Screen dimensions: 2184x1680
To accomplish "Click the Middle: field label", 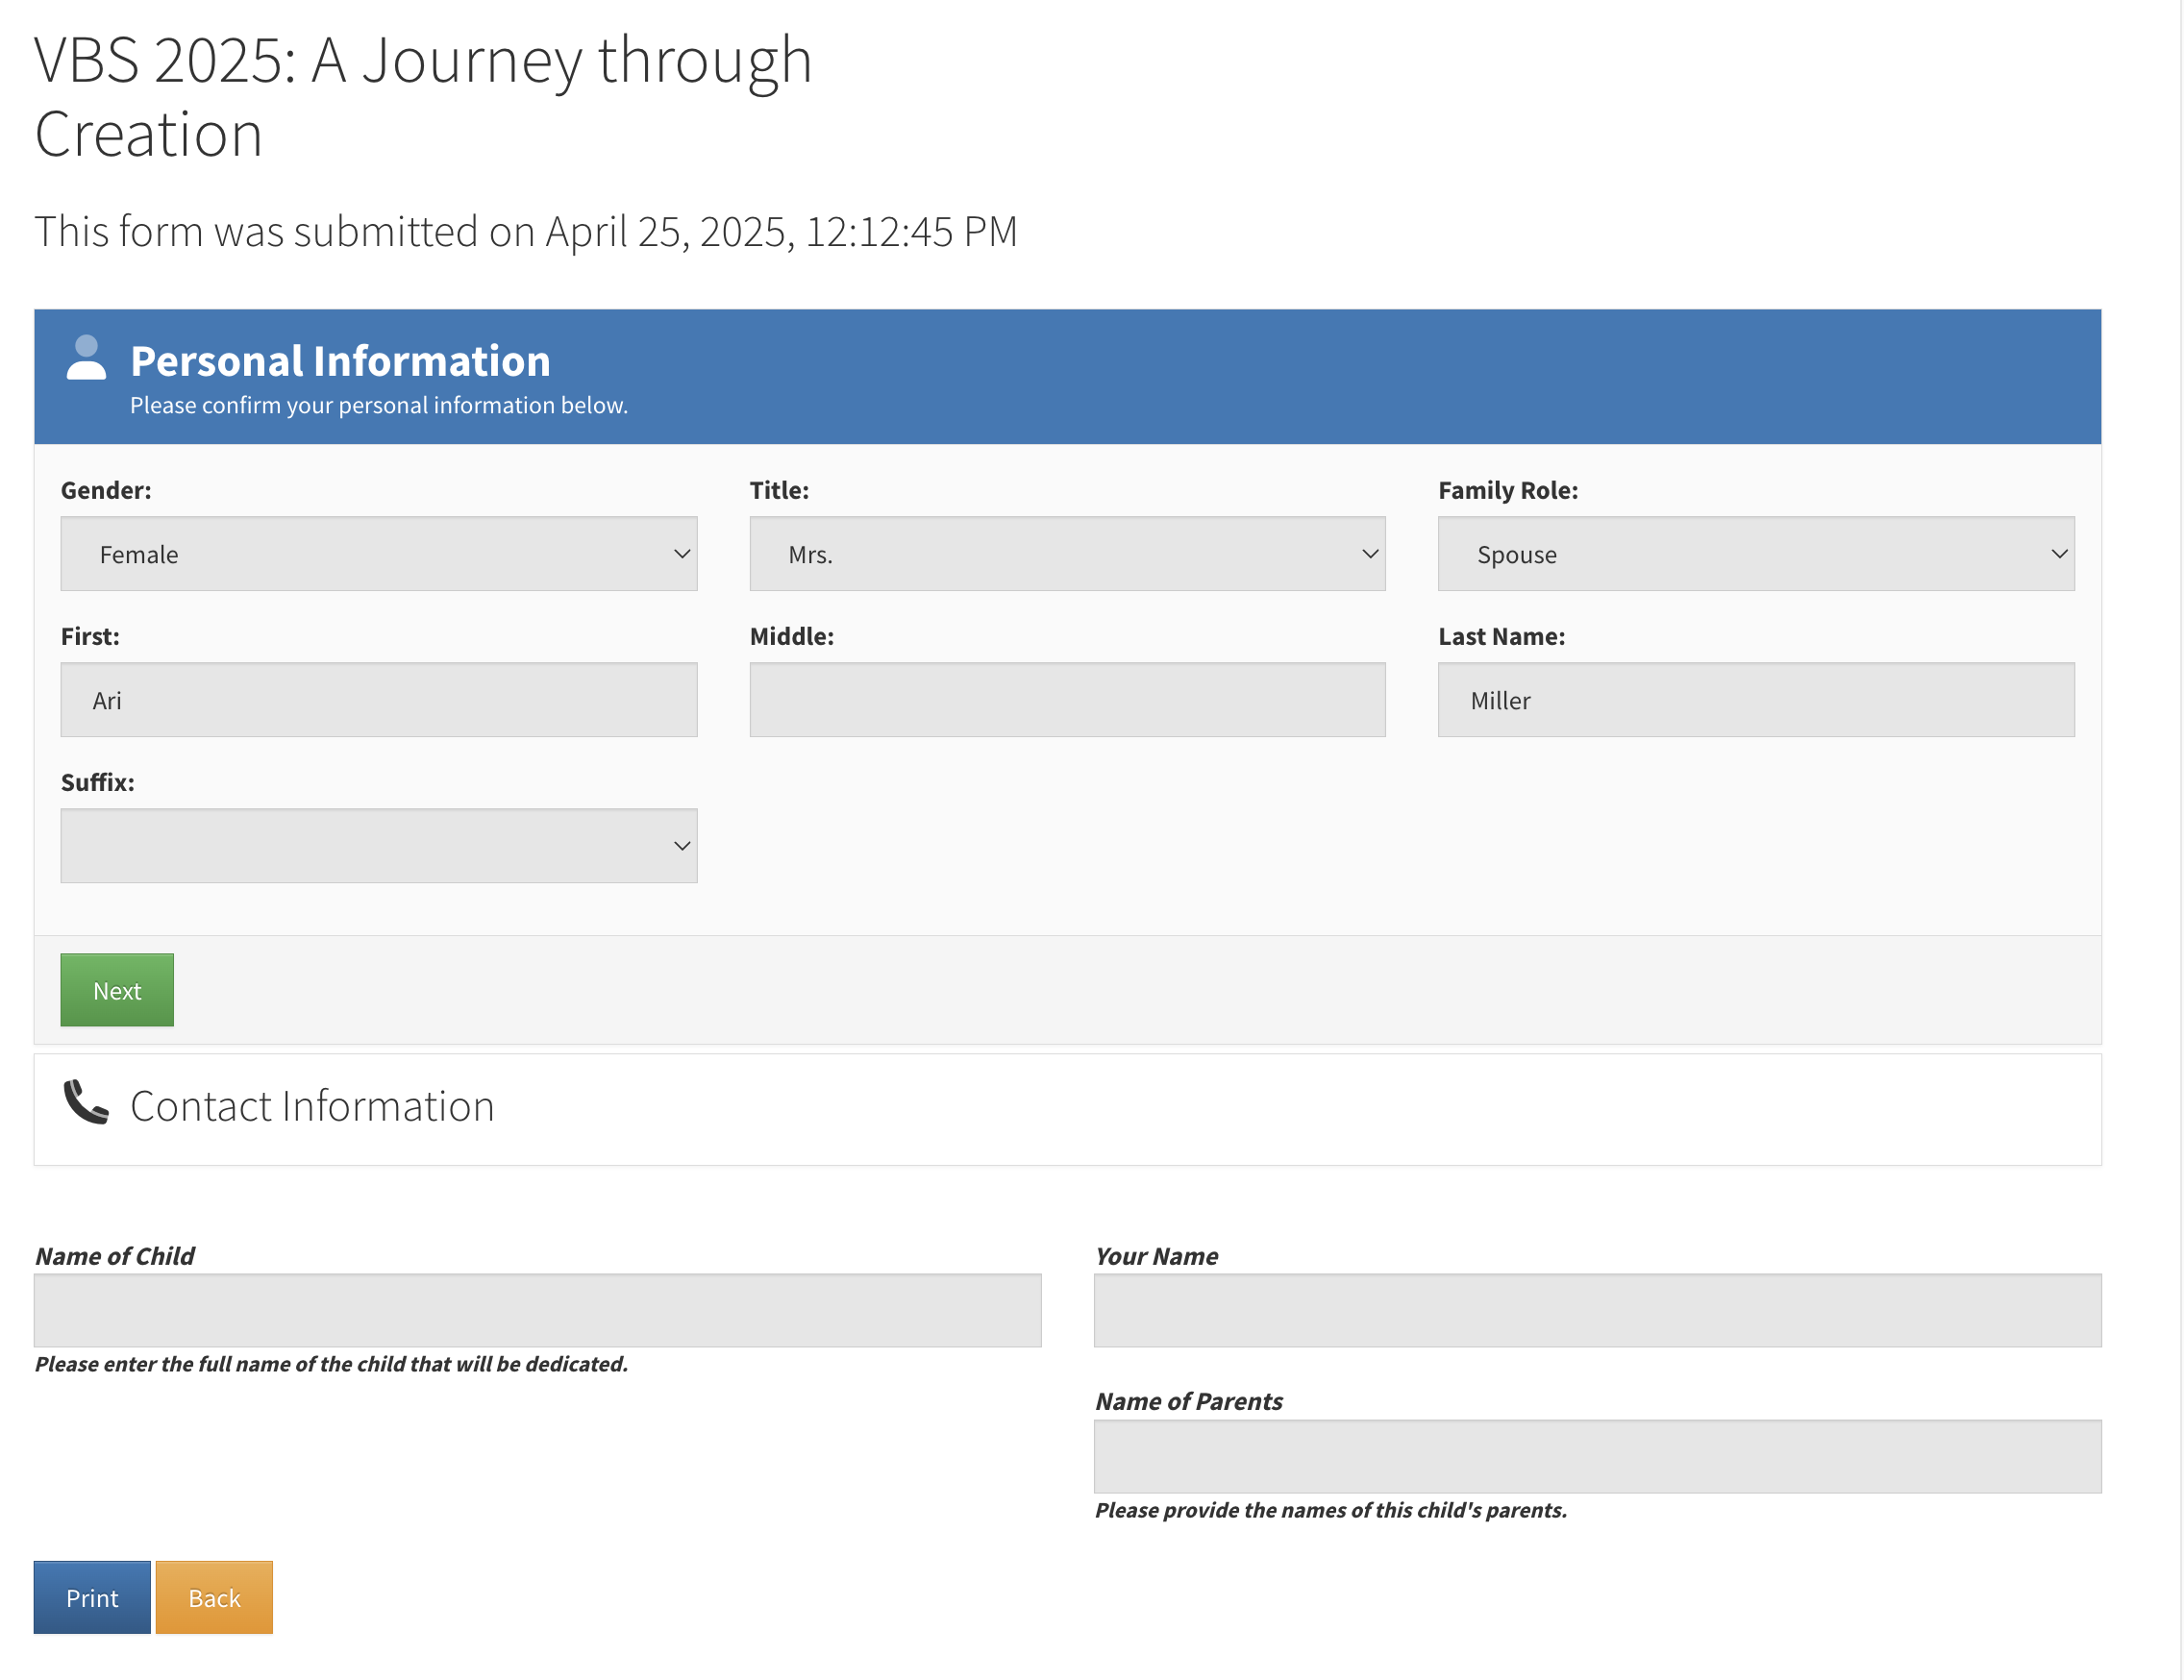I will 792,636.
